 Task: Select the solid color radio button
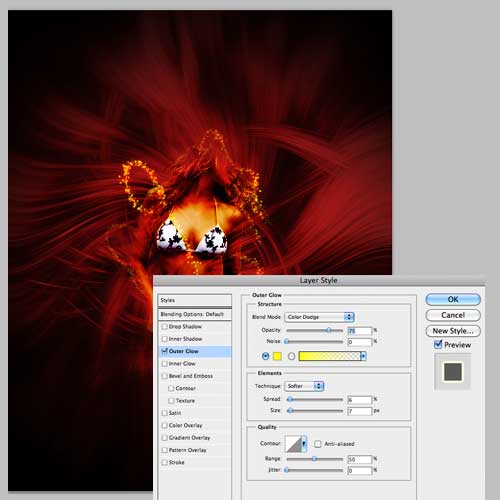(x=265, y=356)
